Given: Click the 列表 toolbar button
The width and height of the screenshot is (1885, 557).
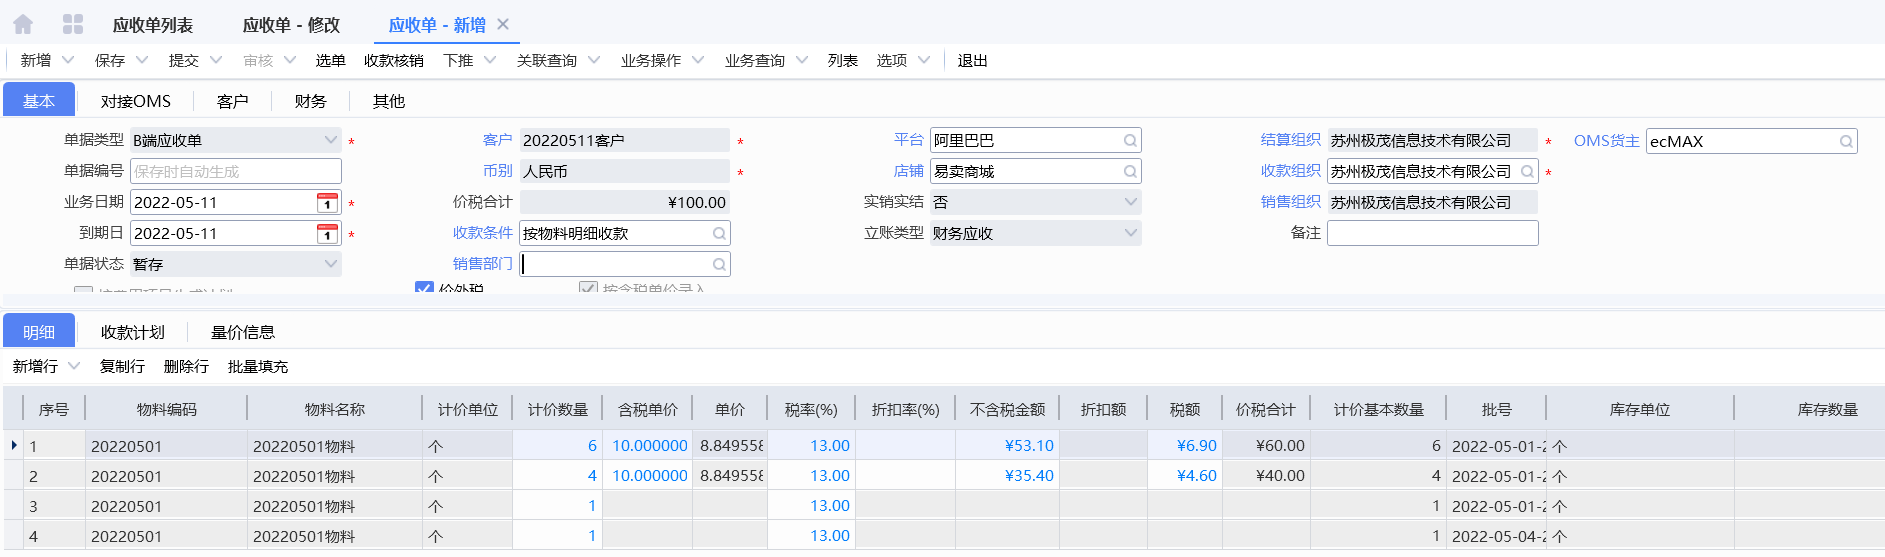Looking at the screenshot, I should [843, 60].
